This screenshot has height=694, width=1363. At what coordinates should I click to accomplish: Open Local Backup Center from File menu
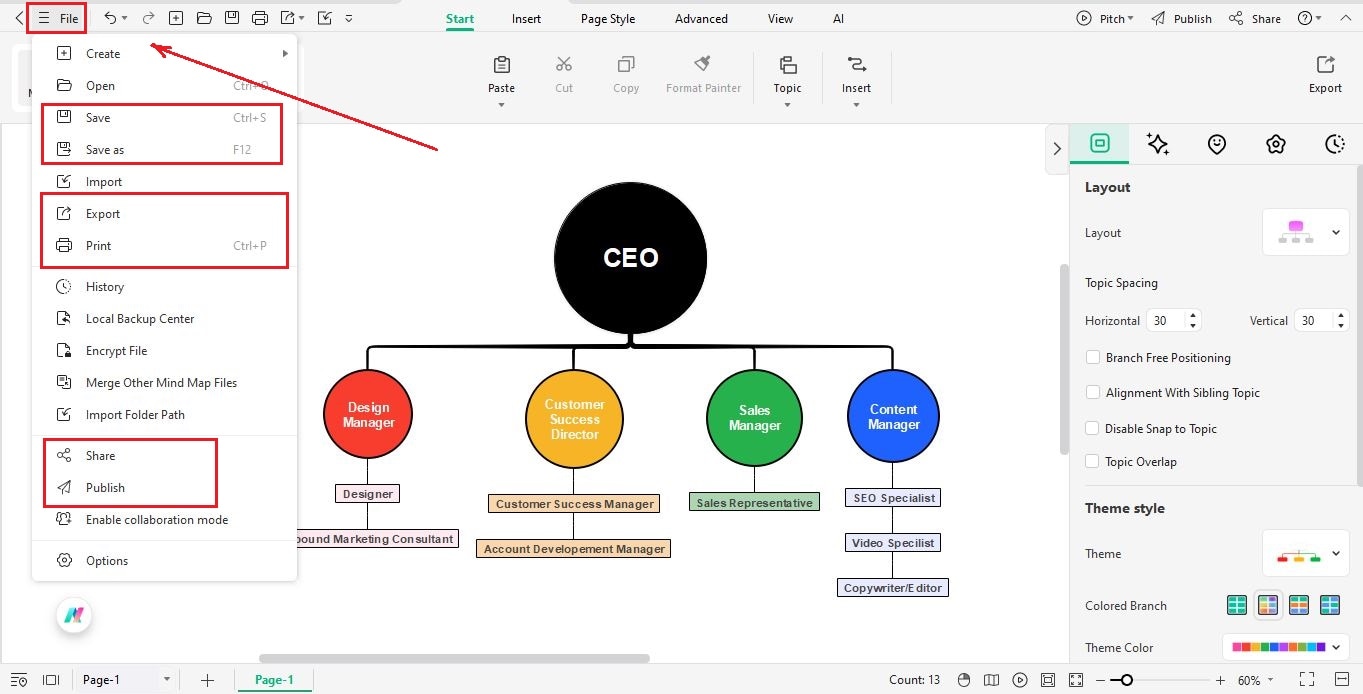(x=140, y=318)
